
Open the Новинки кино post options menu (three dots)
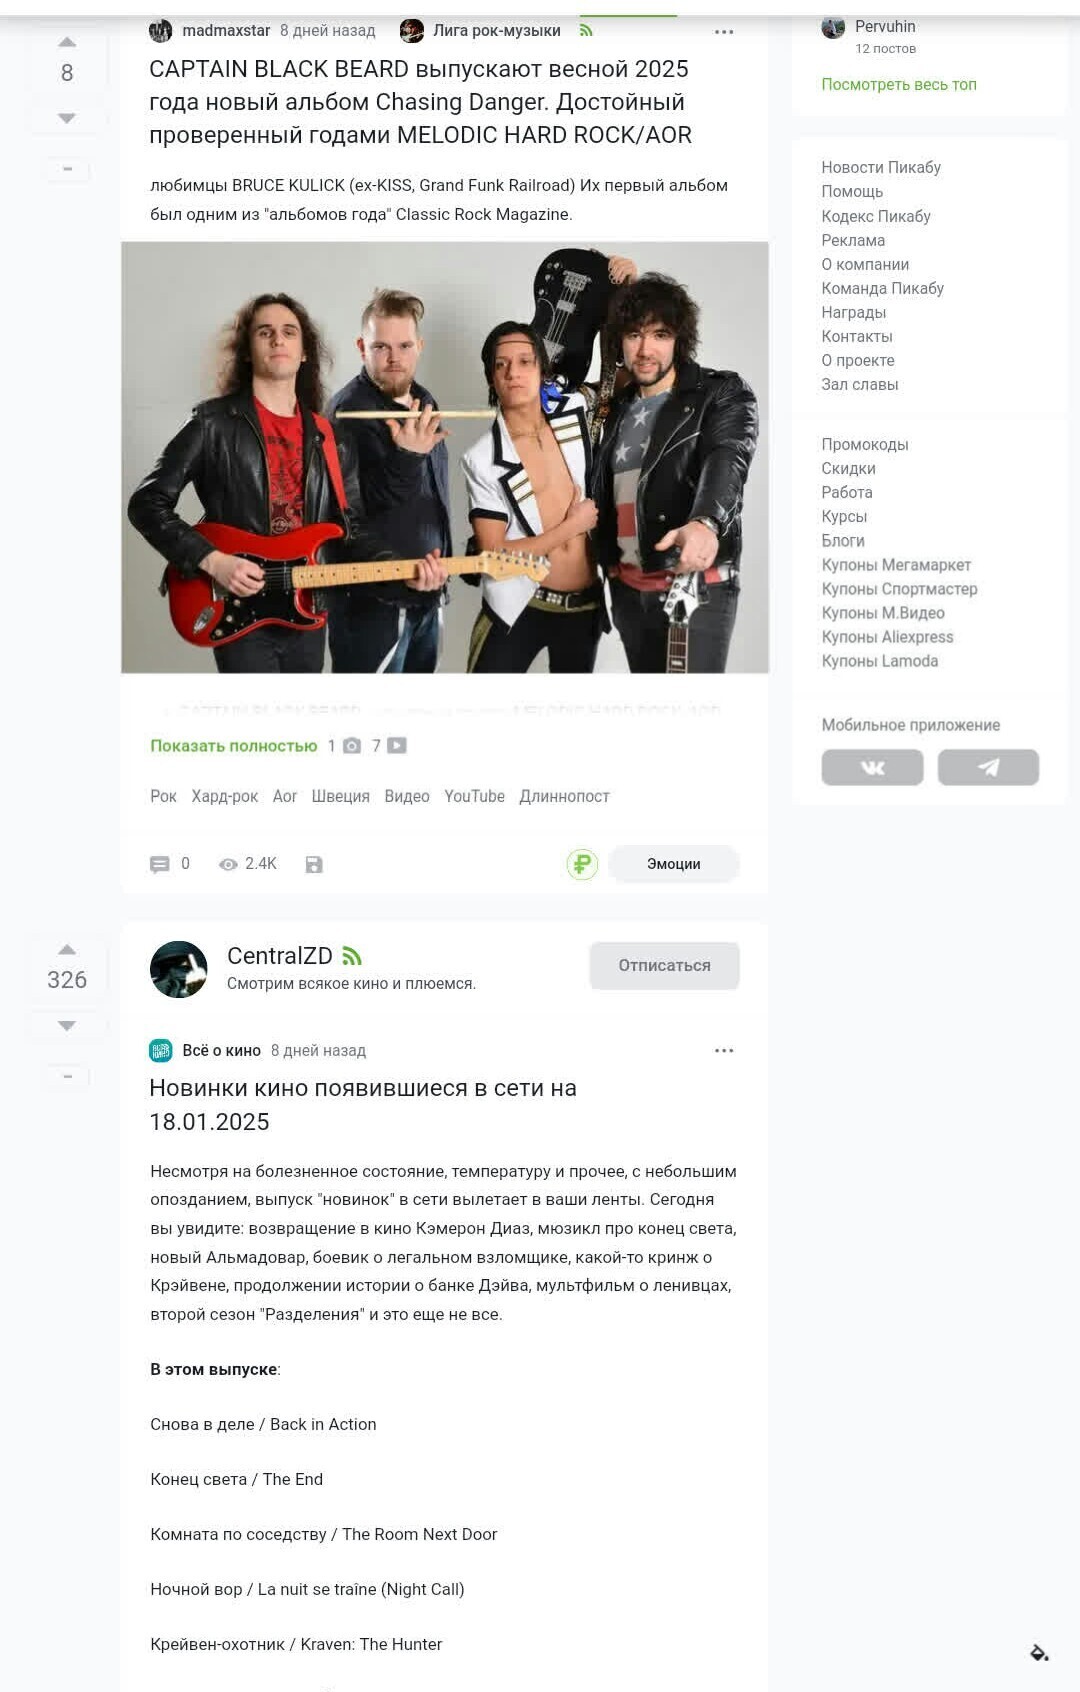tap(724, 1051)
